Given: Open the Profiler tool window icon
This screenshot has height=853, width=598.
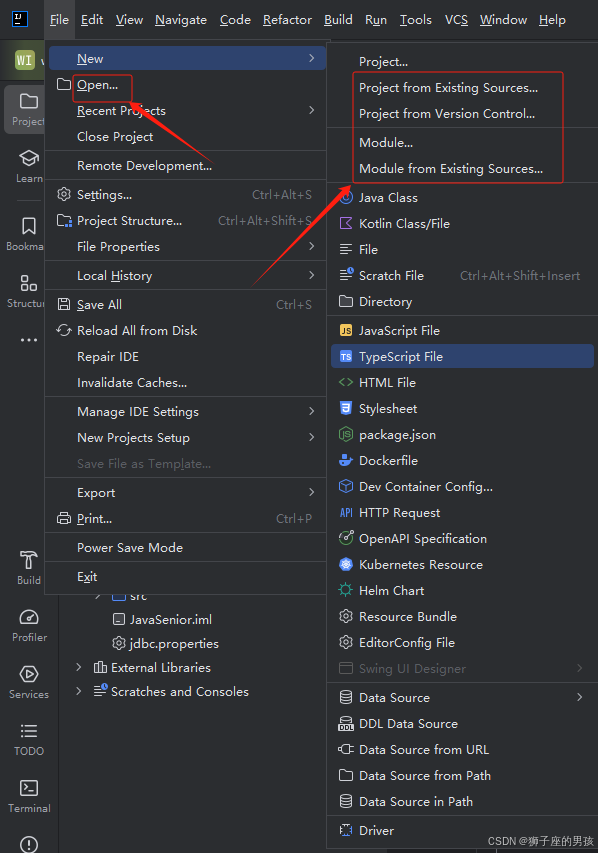Looking at the screenshot, I should point(29,617).
